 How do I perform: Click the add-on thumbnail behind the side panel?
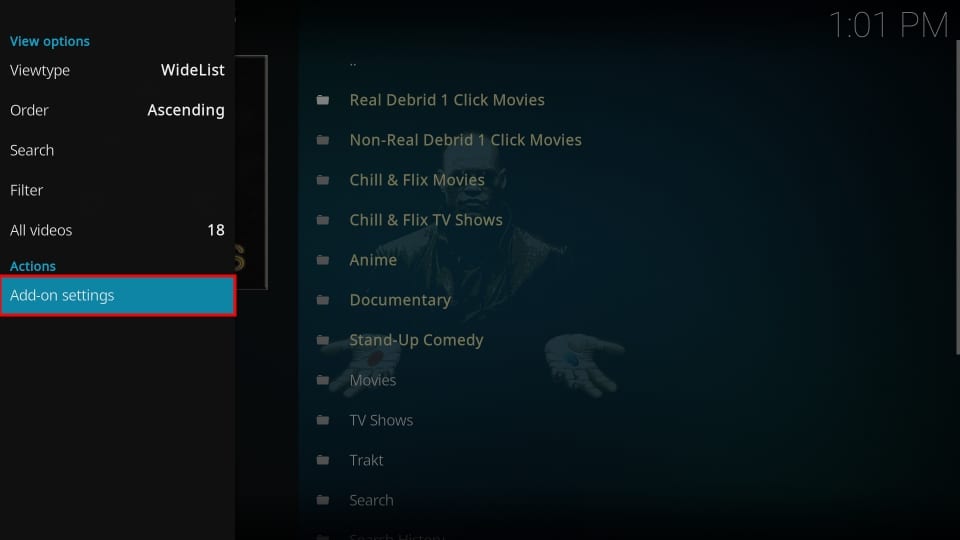251,172
